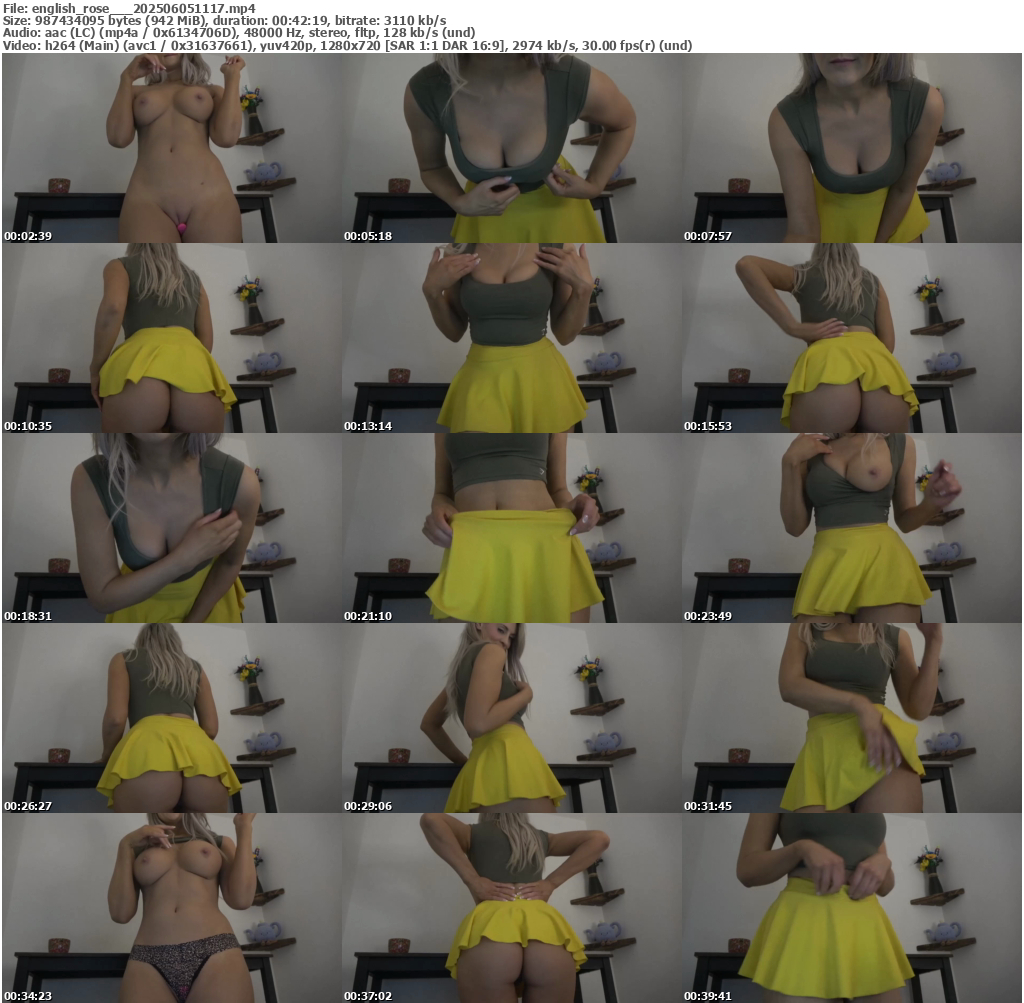1024x1003 pixels.
Task: Open the frame thumbnail stamped 00:07:57
Action: 852,148
